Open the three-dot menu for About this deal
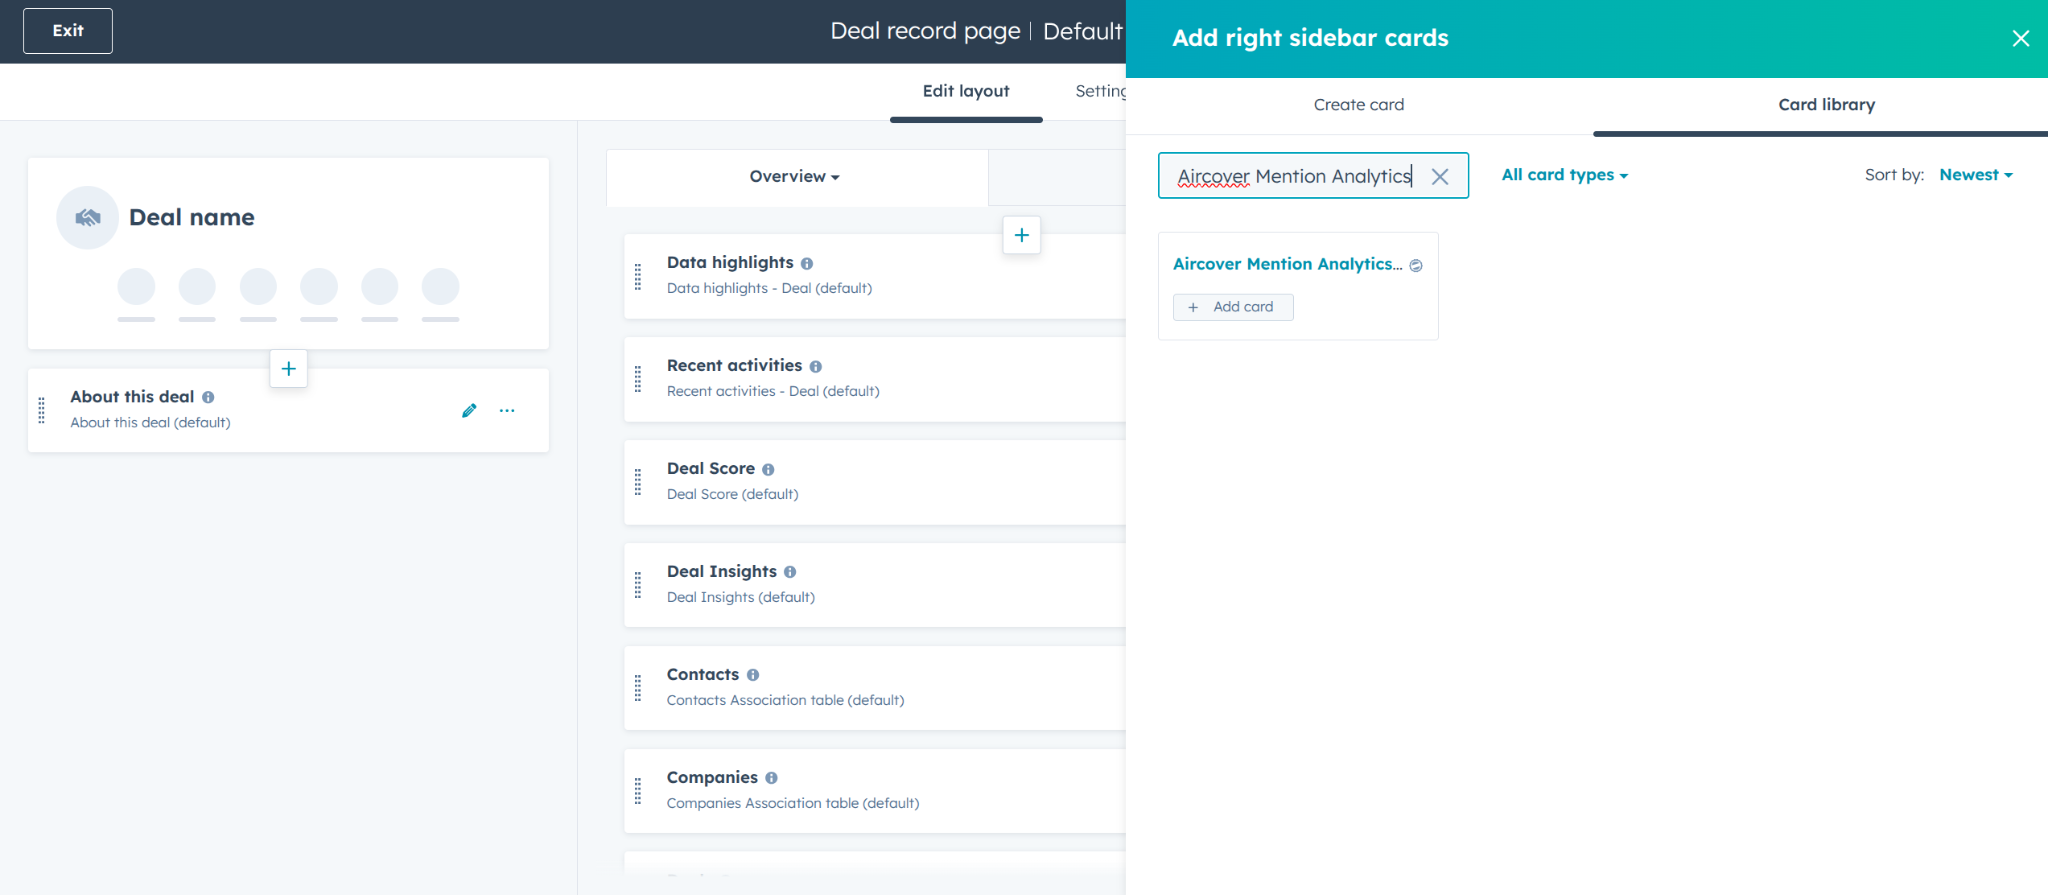The height and width of the screenshot is (895, 2048). pos(507,410)
